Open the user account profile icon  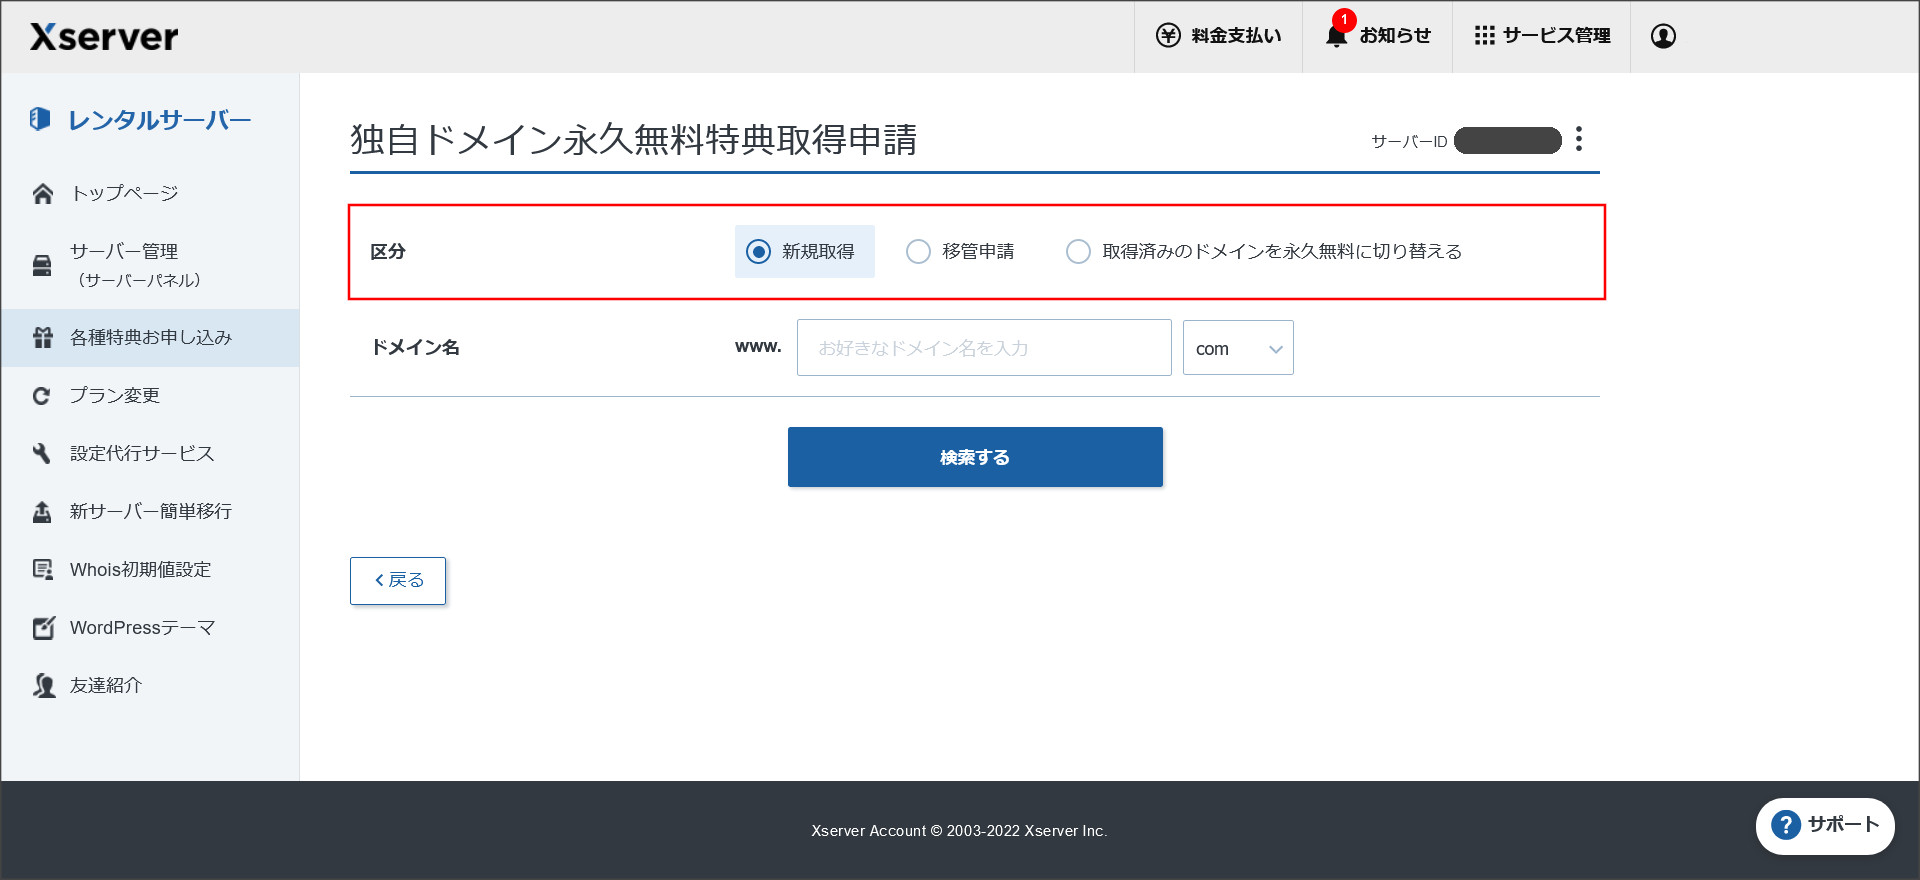tap(1663, 36)
